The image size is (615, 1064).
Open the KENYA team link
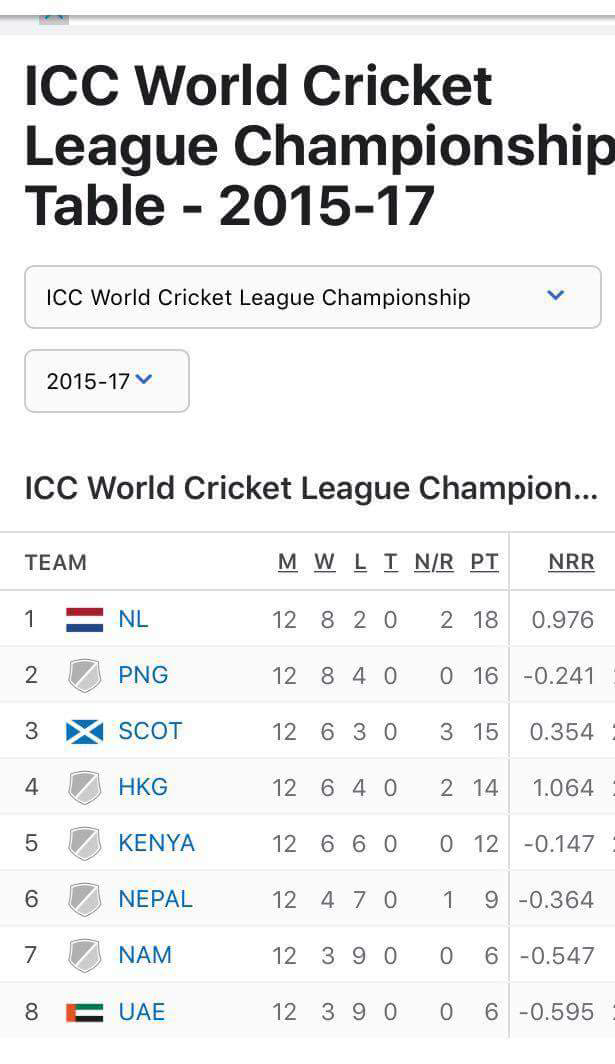(x=156, y=844)
